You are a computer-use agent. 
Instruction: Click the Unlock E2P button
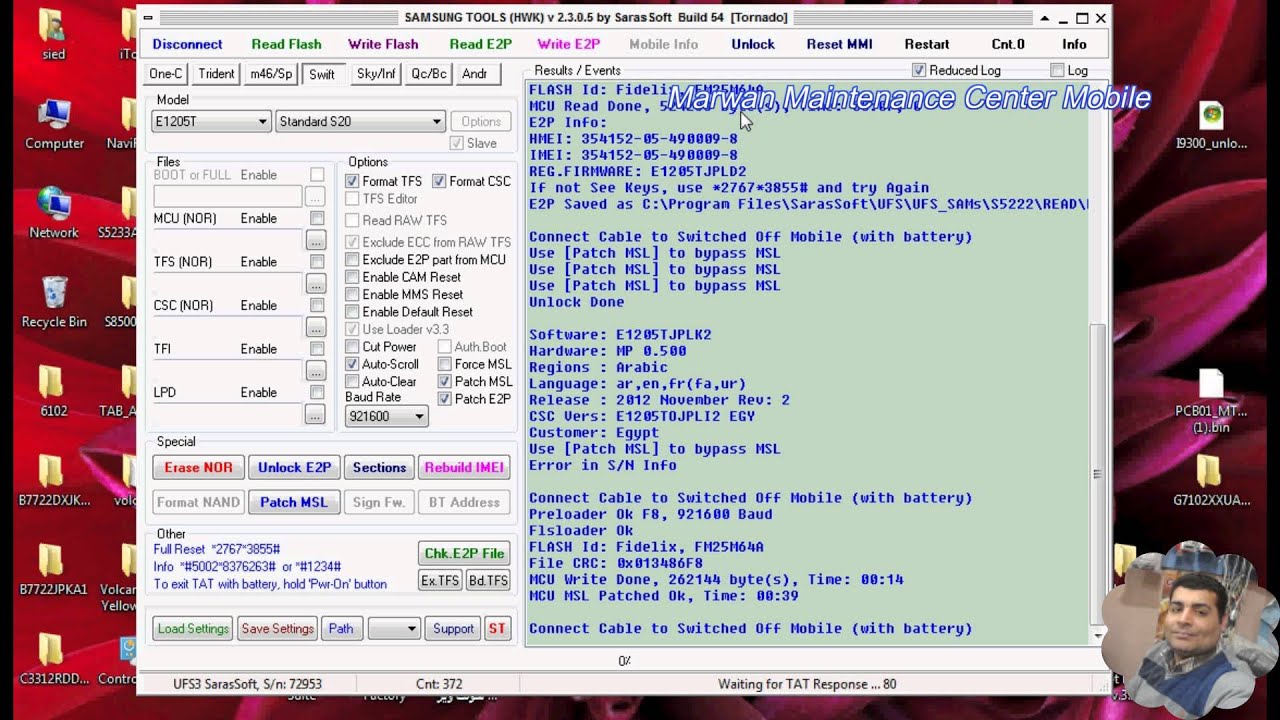(x=294, y=468)
